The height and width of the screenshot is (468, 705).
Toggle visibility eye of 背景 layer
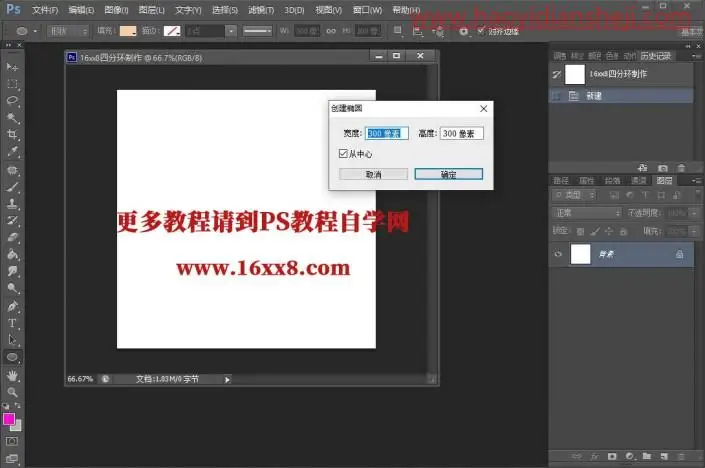[x=558, y=254]
